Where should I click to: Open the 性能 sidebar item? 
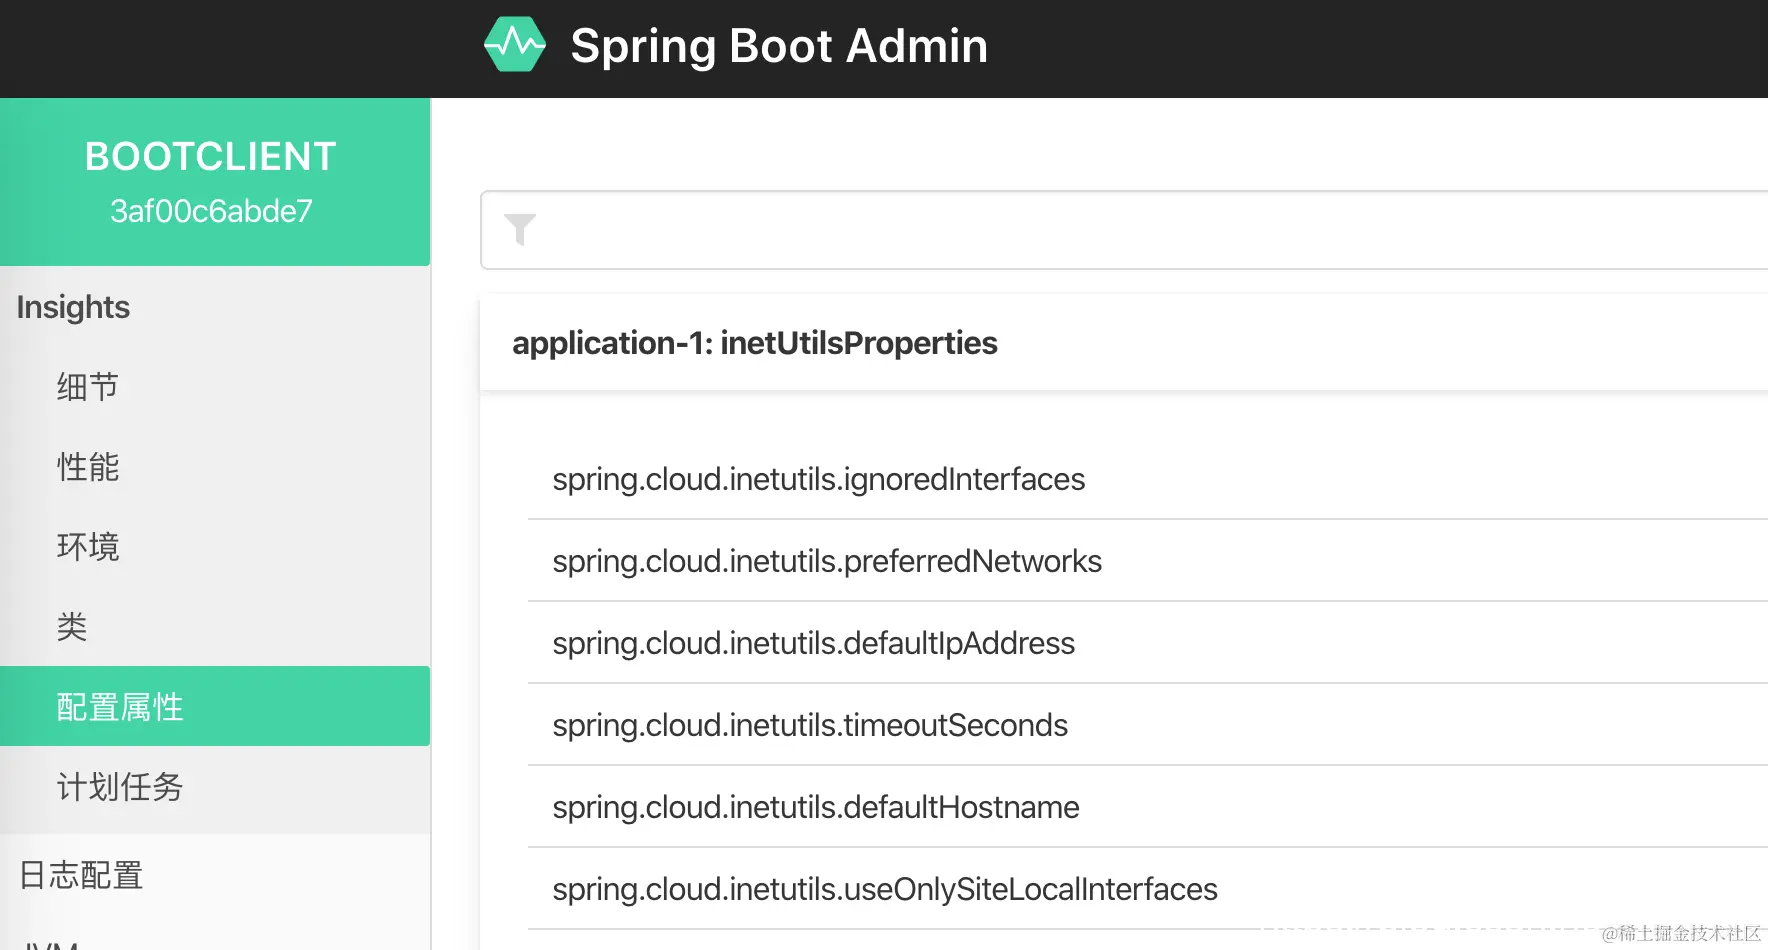(215, 467)
